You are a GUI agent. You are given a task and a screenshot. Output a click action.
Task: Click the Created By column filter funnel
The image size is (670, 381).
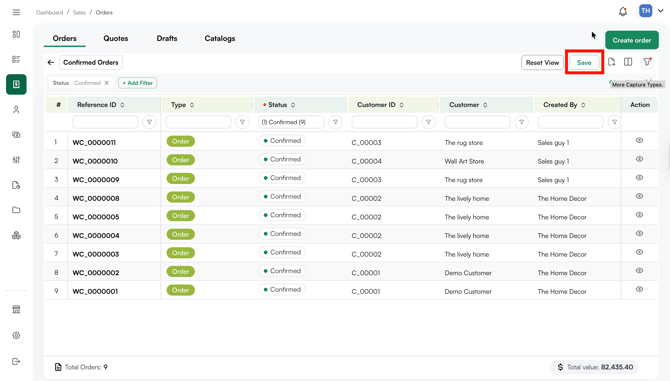click(614, 122)
